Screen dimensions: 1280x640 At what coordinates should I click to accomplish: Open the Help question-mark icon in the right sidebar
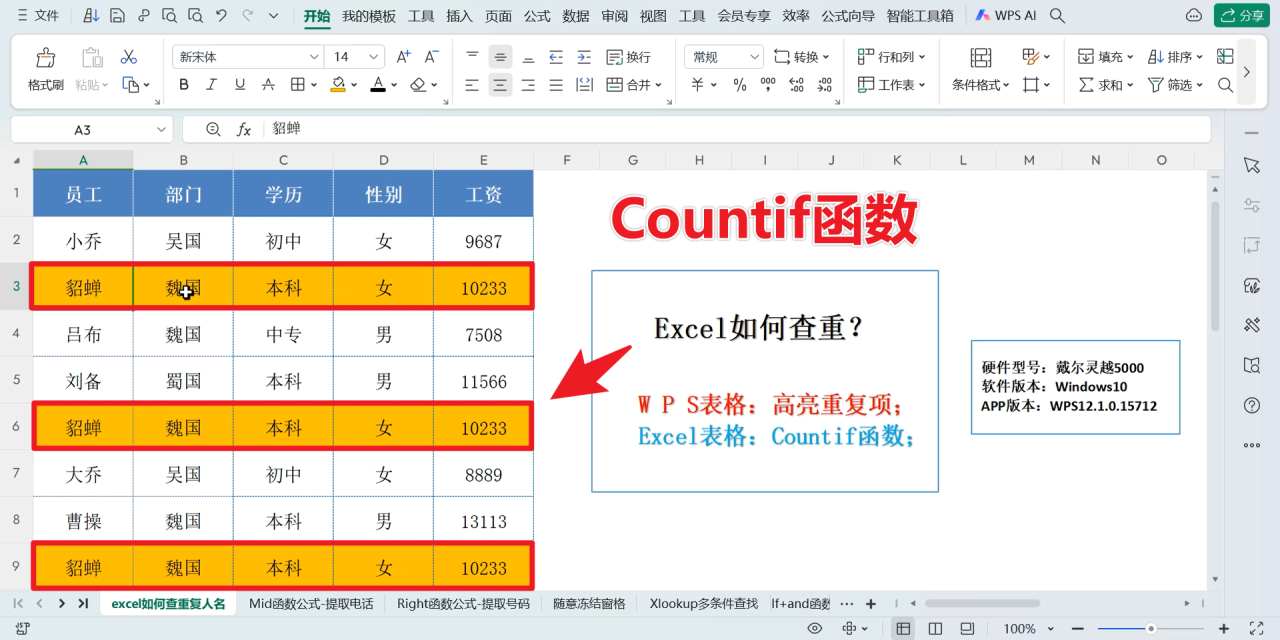click(1252, 405)
